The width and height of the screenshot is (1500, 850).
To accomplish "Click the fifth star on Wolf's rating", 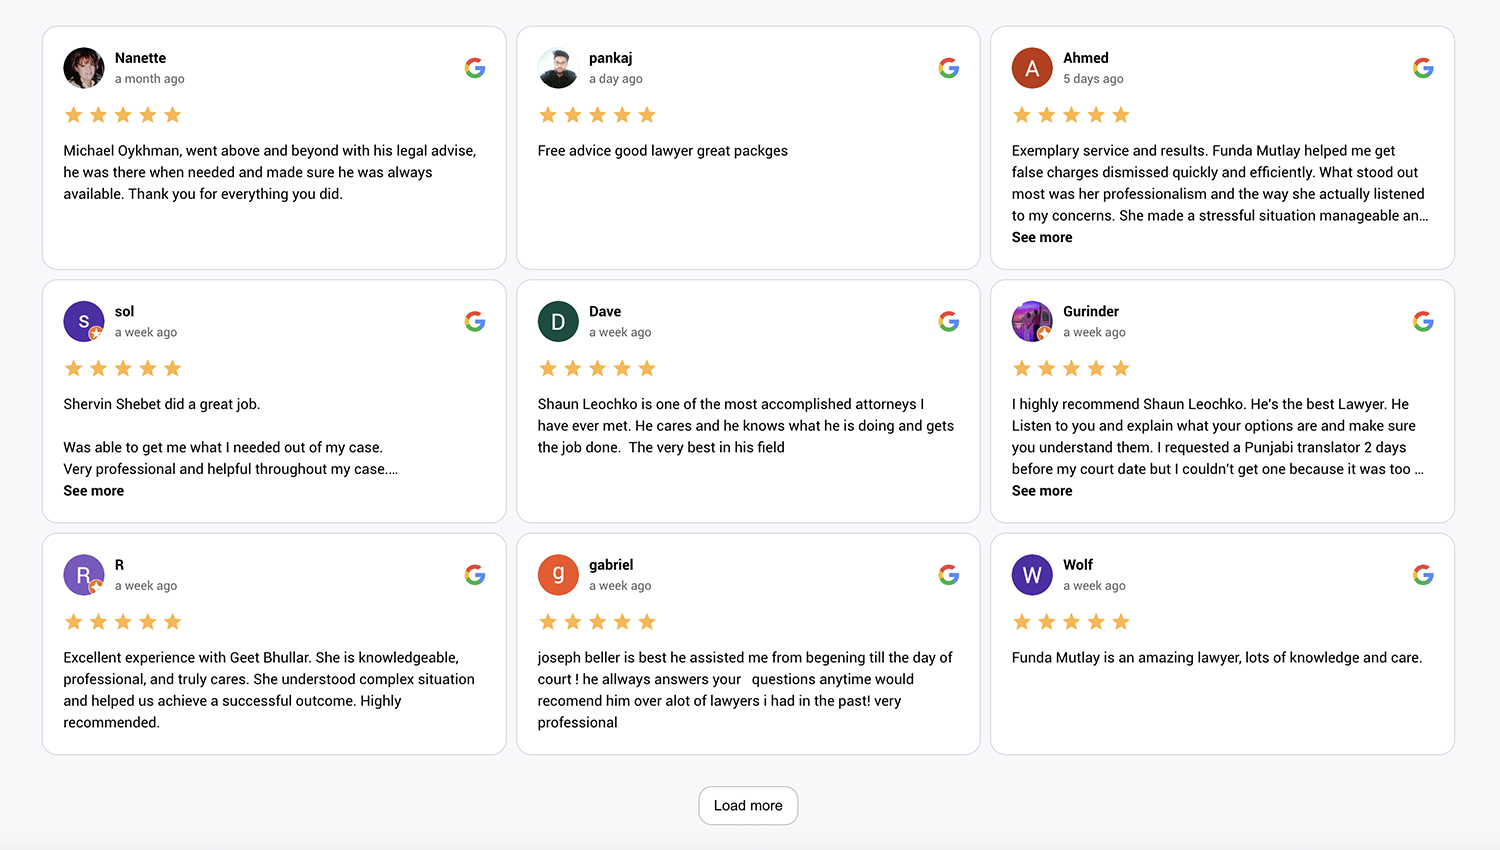I will pyautogui.click(x=1120, y=621).
